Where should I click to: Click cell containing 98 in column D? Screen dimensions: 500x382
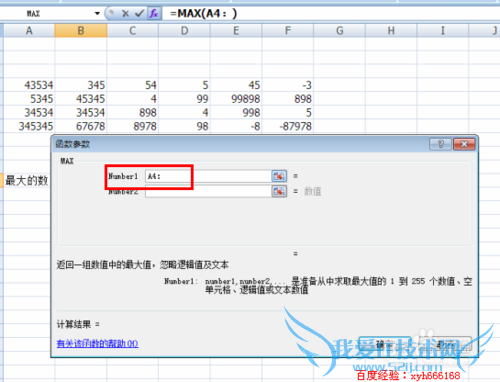(184, 126)
